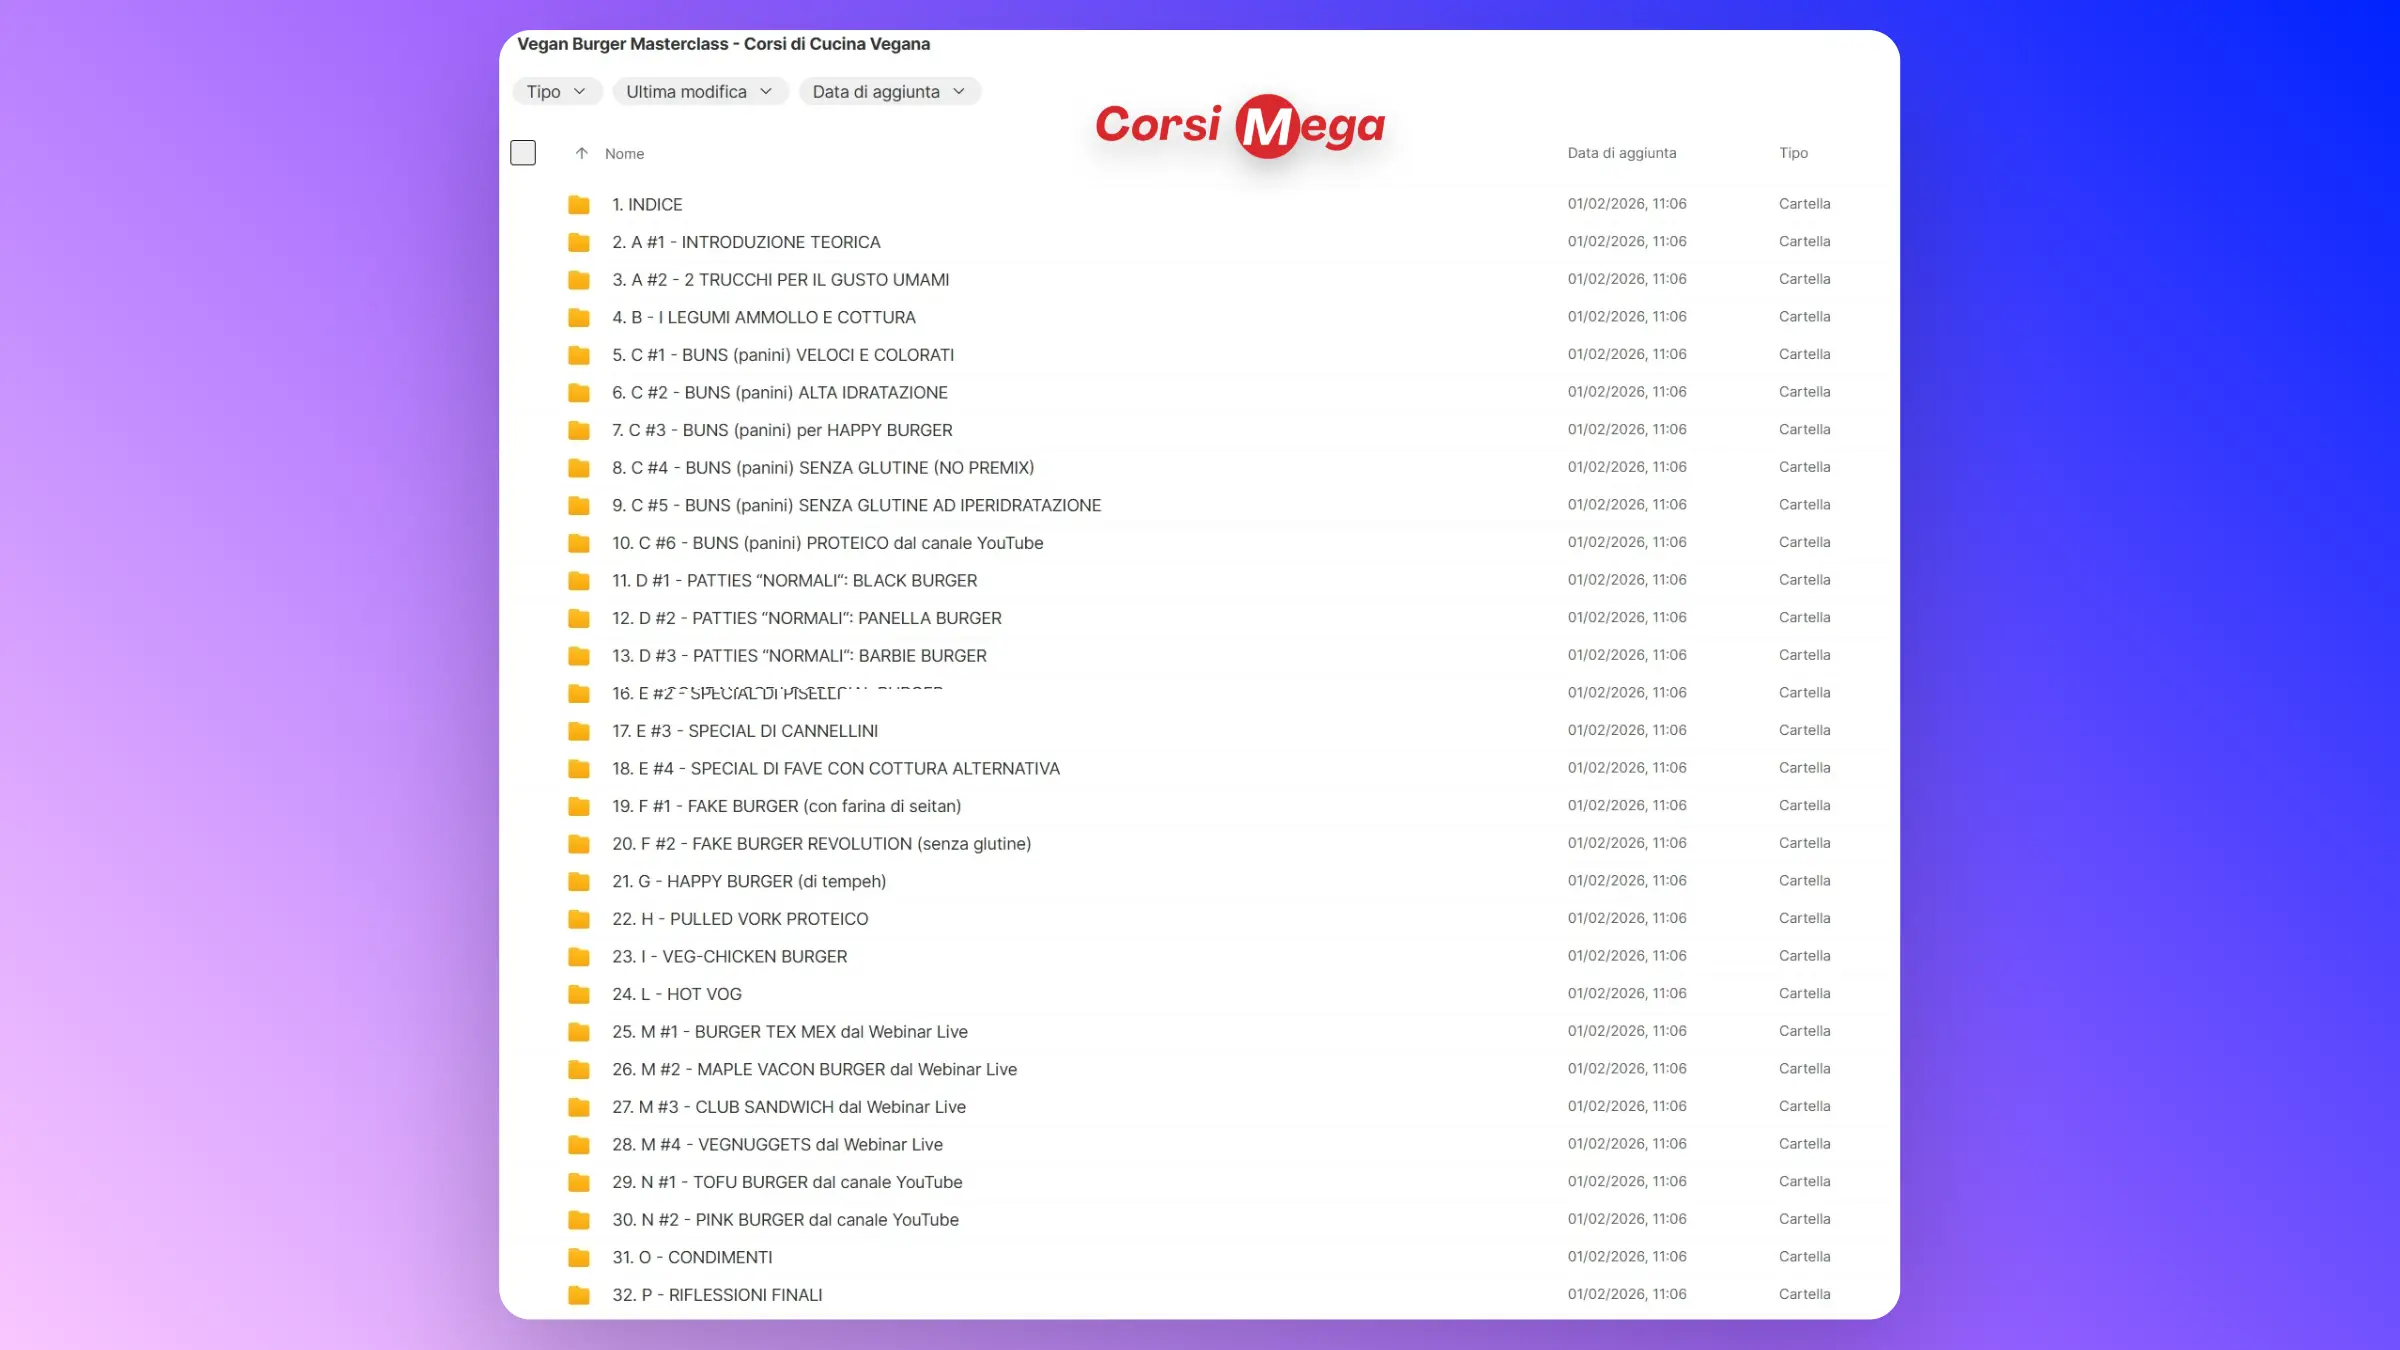Click the folder icon for 1. INDICE

point(578,205)
